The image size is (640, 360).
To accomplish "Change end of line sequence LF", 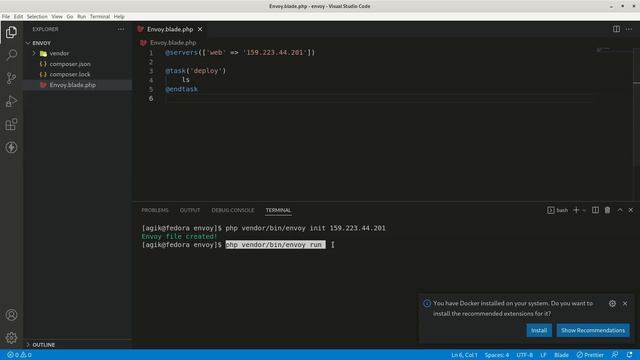I will click(543, 355).
